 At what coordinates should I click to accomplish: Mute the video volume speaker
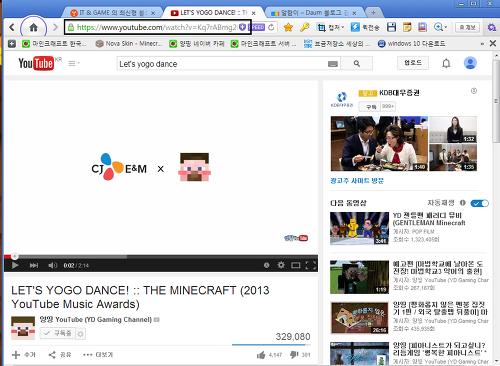(52, 265)
